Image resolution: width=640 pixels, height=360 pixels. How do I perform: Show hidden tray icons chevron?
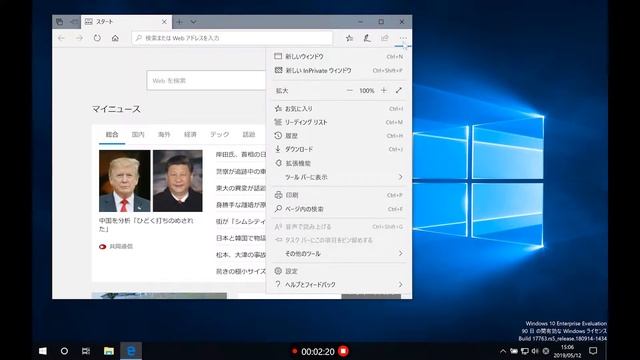503,351
